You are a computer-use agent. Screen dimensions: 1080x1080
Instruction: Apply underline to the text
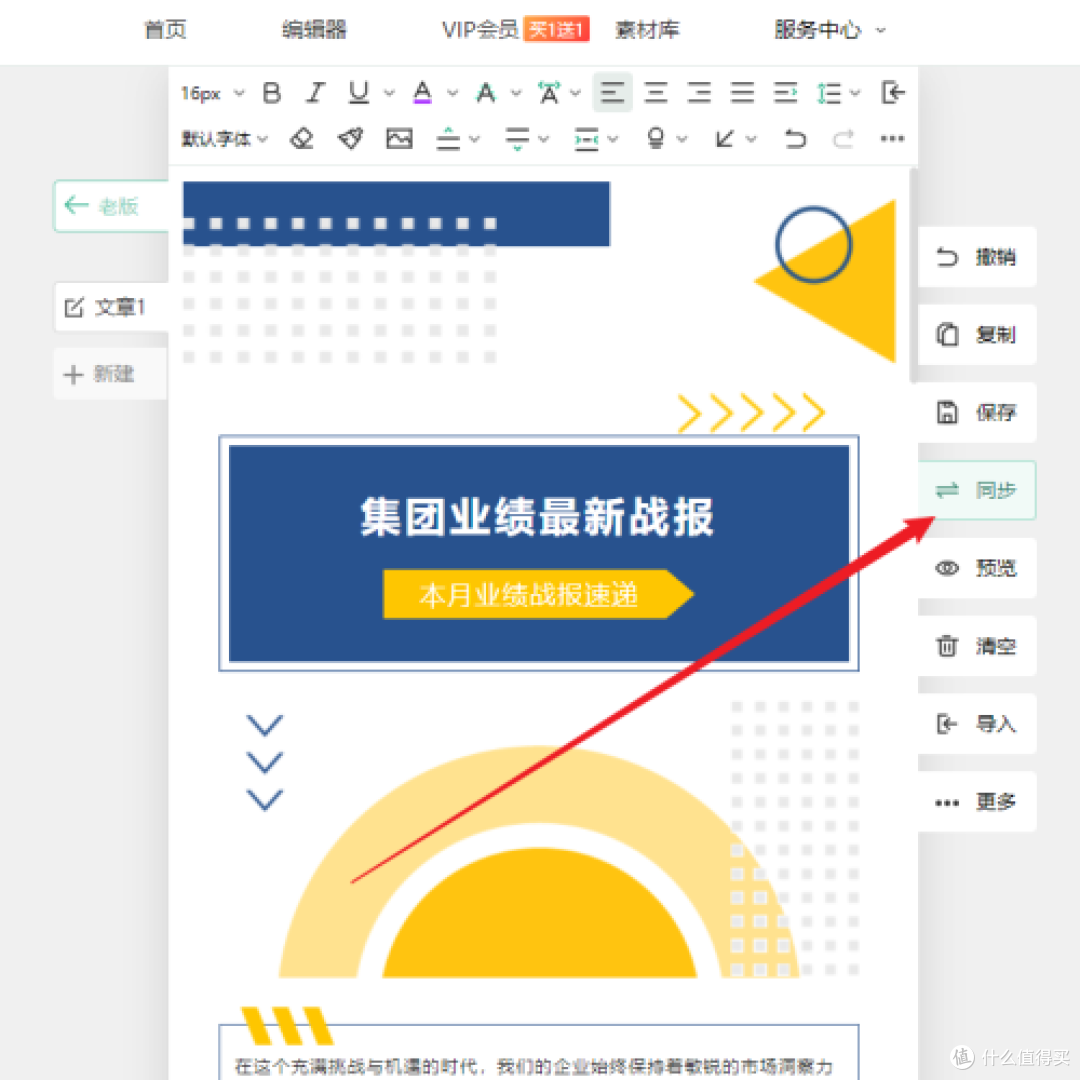(358, 92)
